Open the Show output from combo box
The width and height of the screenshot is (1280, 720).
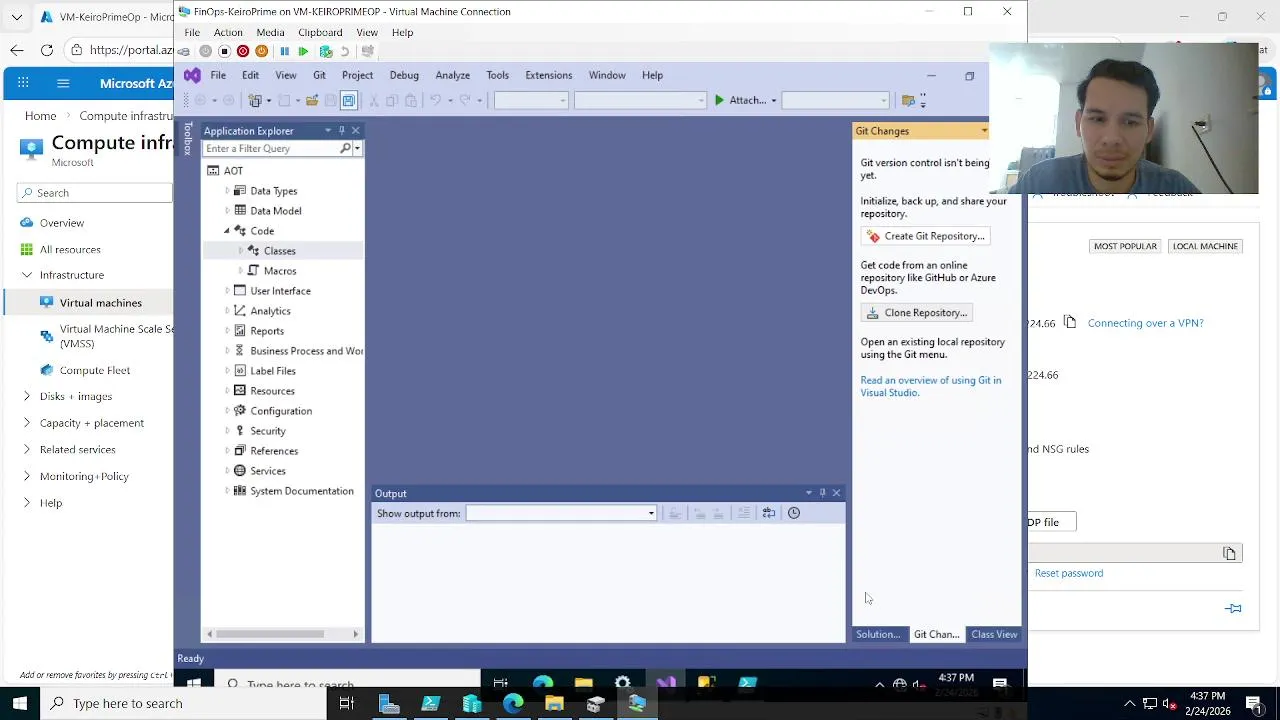click(561, 514)
